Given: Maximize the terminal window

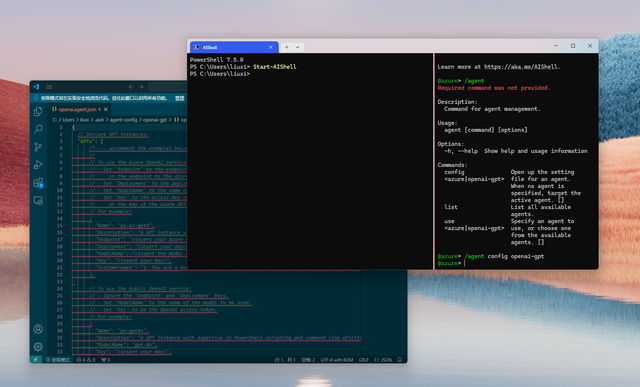Looking at the screenshot, I should pos(573,46).
